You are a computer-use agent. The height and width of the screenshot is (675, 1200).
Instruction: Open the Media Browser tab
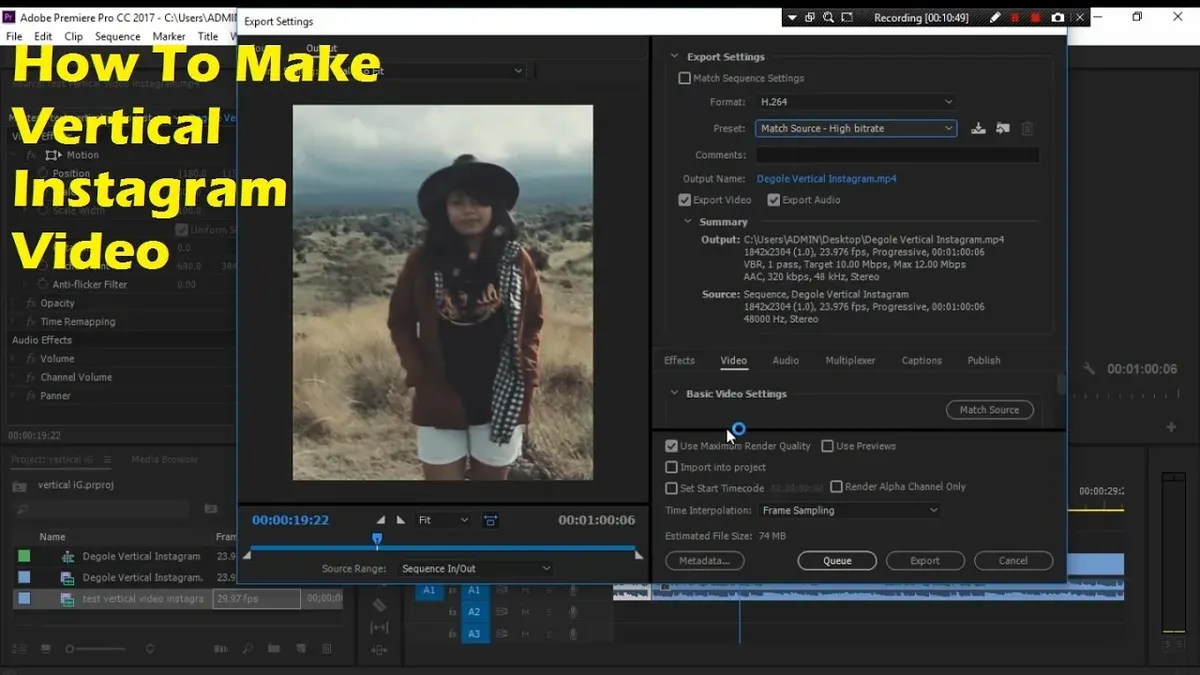(x=165, y=460)
